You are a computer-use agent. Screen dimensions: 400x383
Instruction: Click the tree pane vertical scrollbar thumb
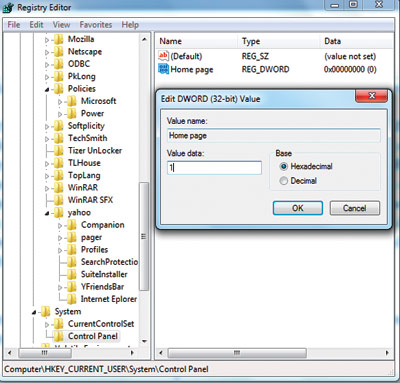pos(144,237)
